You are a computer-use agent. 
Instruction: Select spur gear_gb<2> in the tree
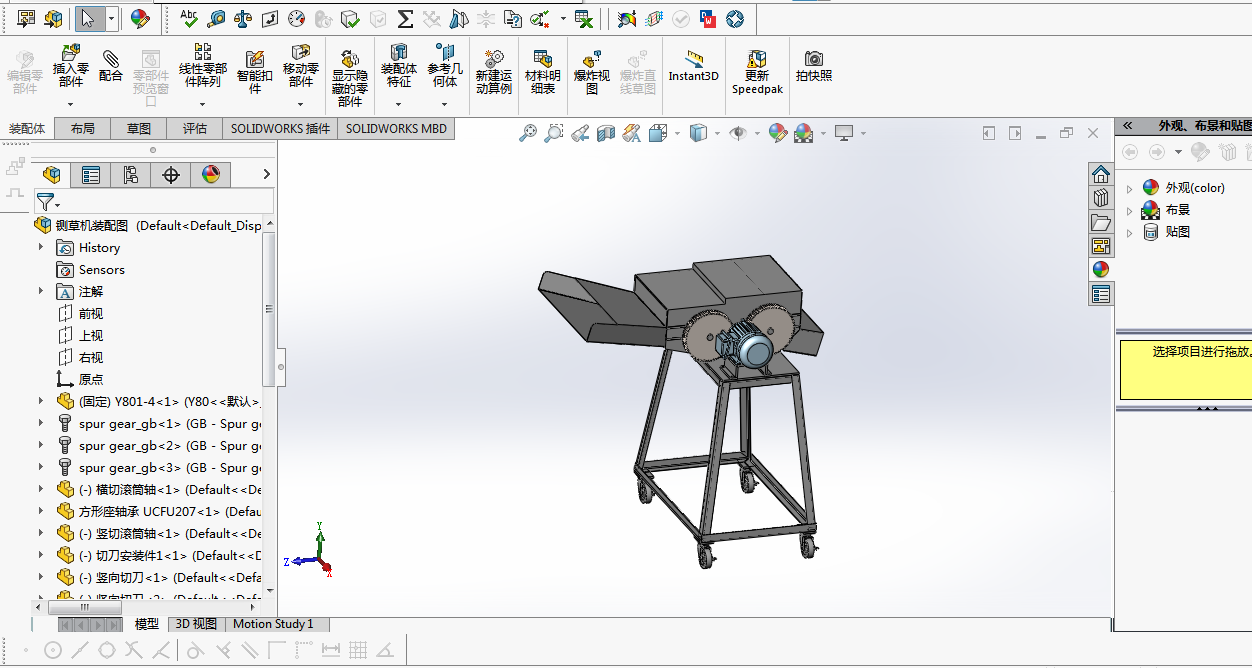pos(160,446)
